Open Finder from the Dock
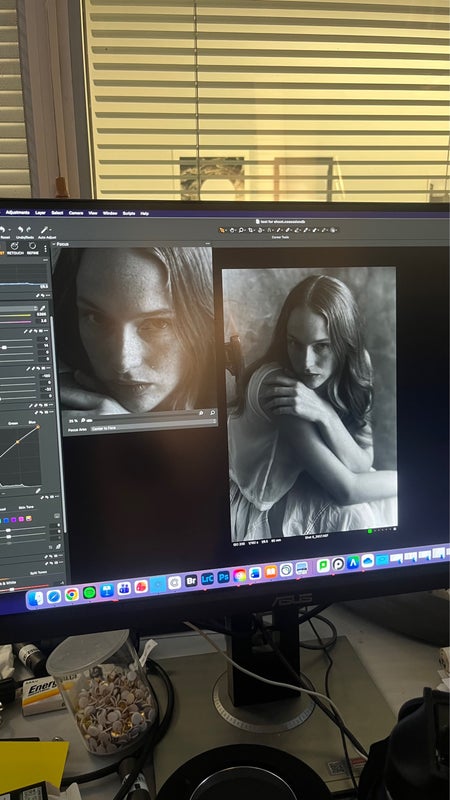Screen dimensions: 450x800 36,599
